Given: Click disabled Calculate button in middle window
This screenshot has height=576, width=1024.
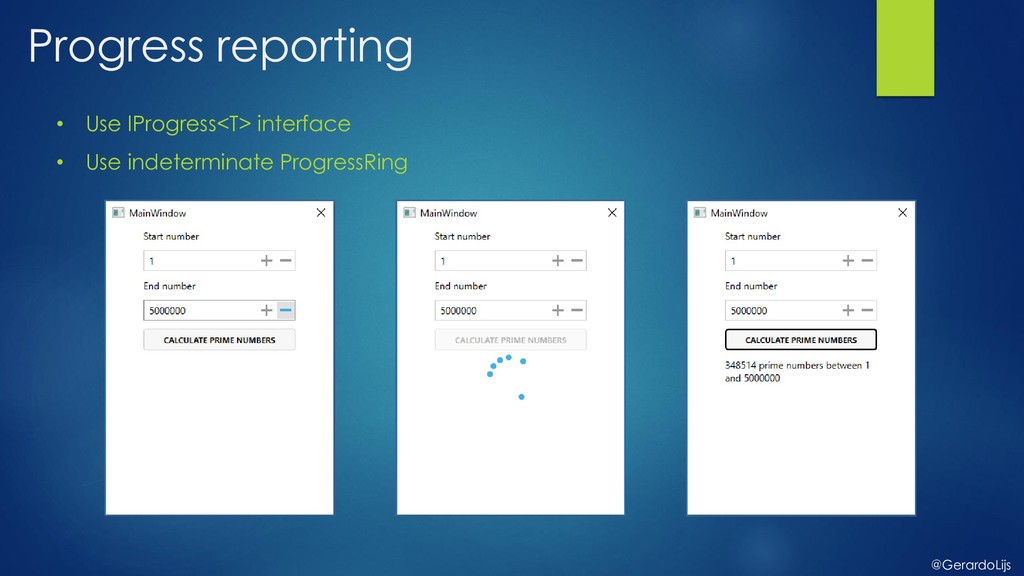Looking at the screenshot, I should [x=511, y=340].
